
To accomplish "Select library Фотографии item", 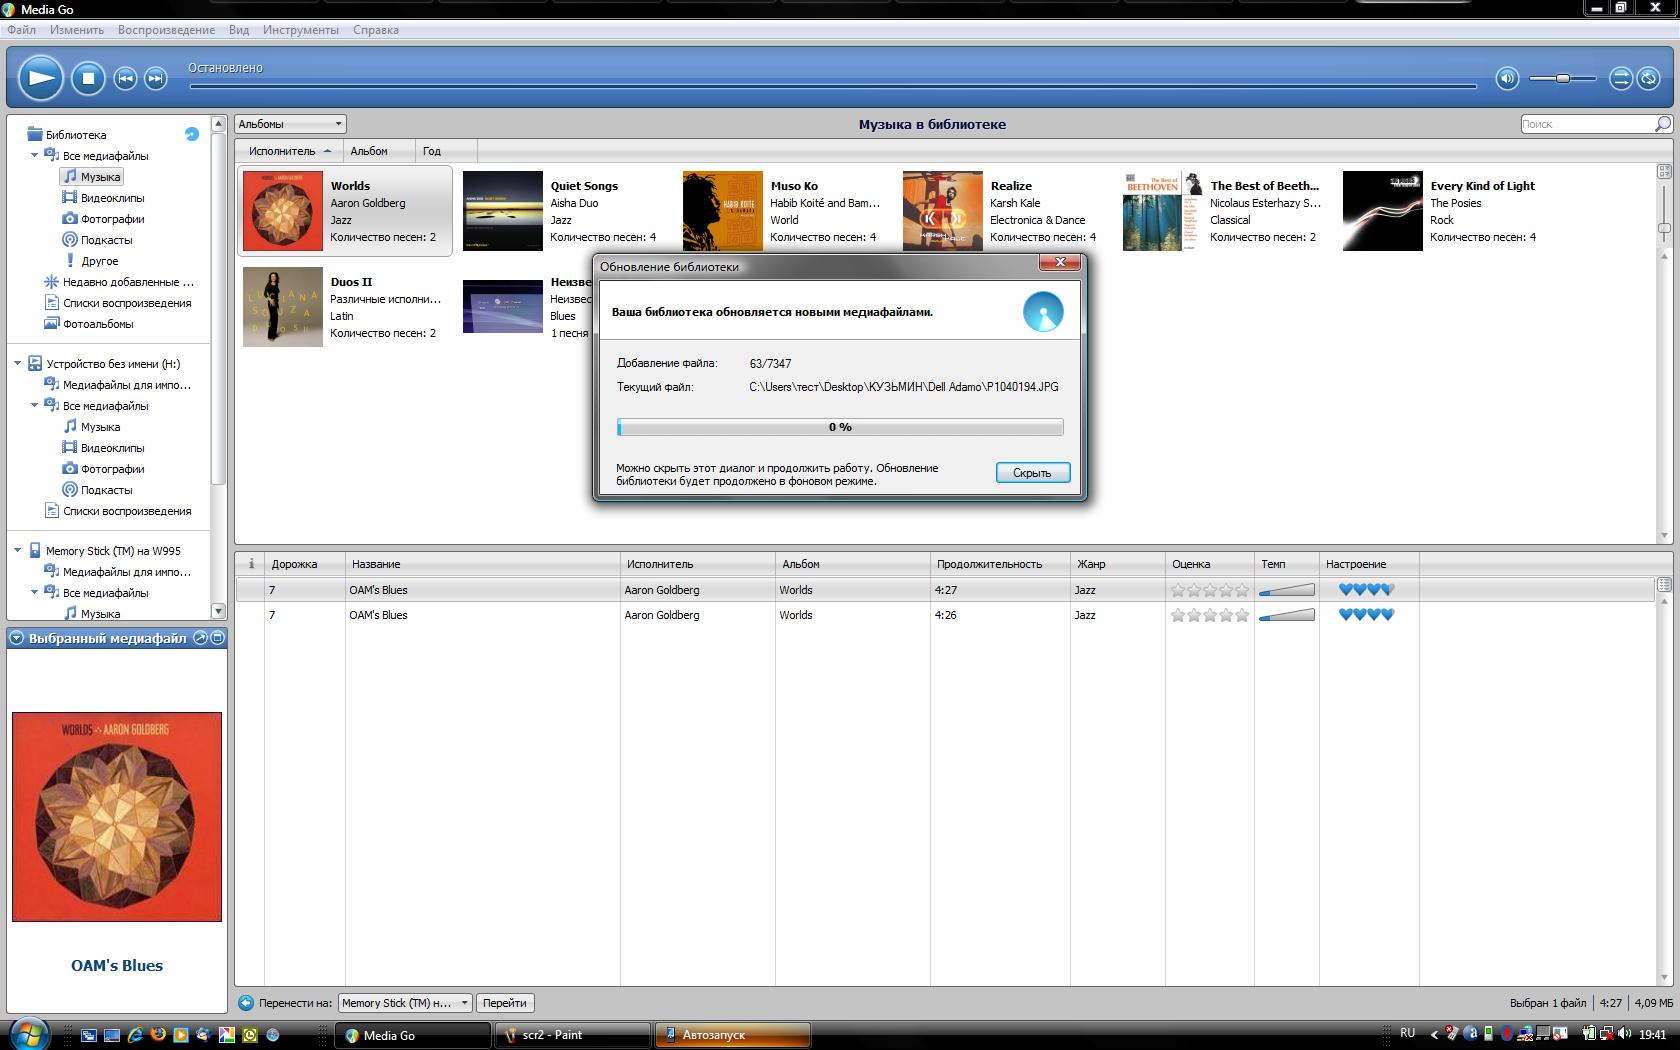I will click(x=112, y=219).
